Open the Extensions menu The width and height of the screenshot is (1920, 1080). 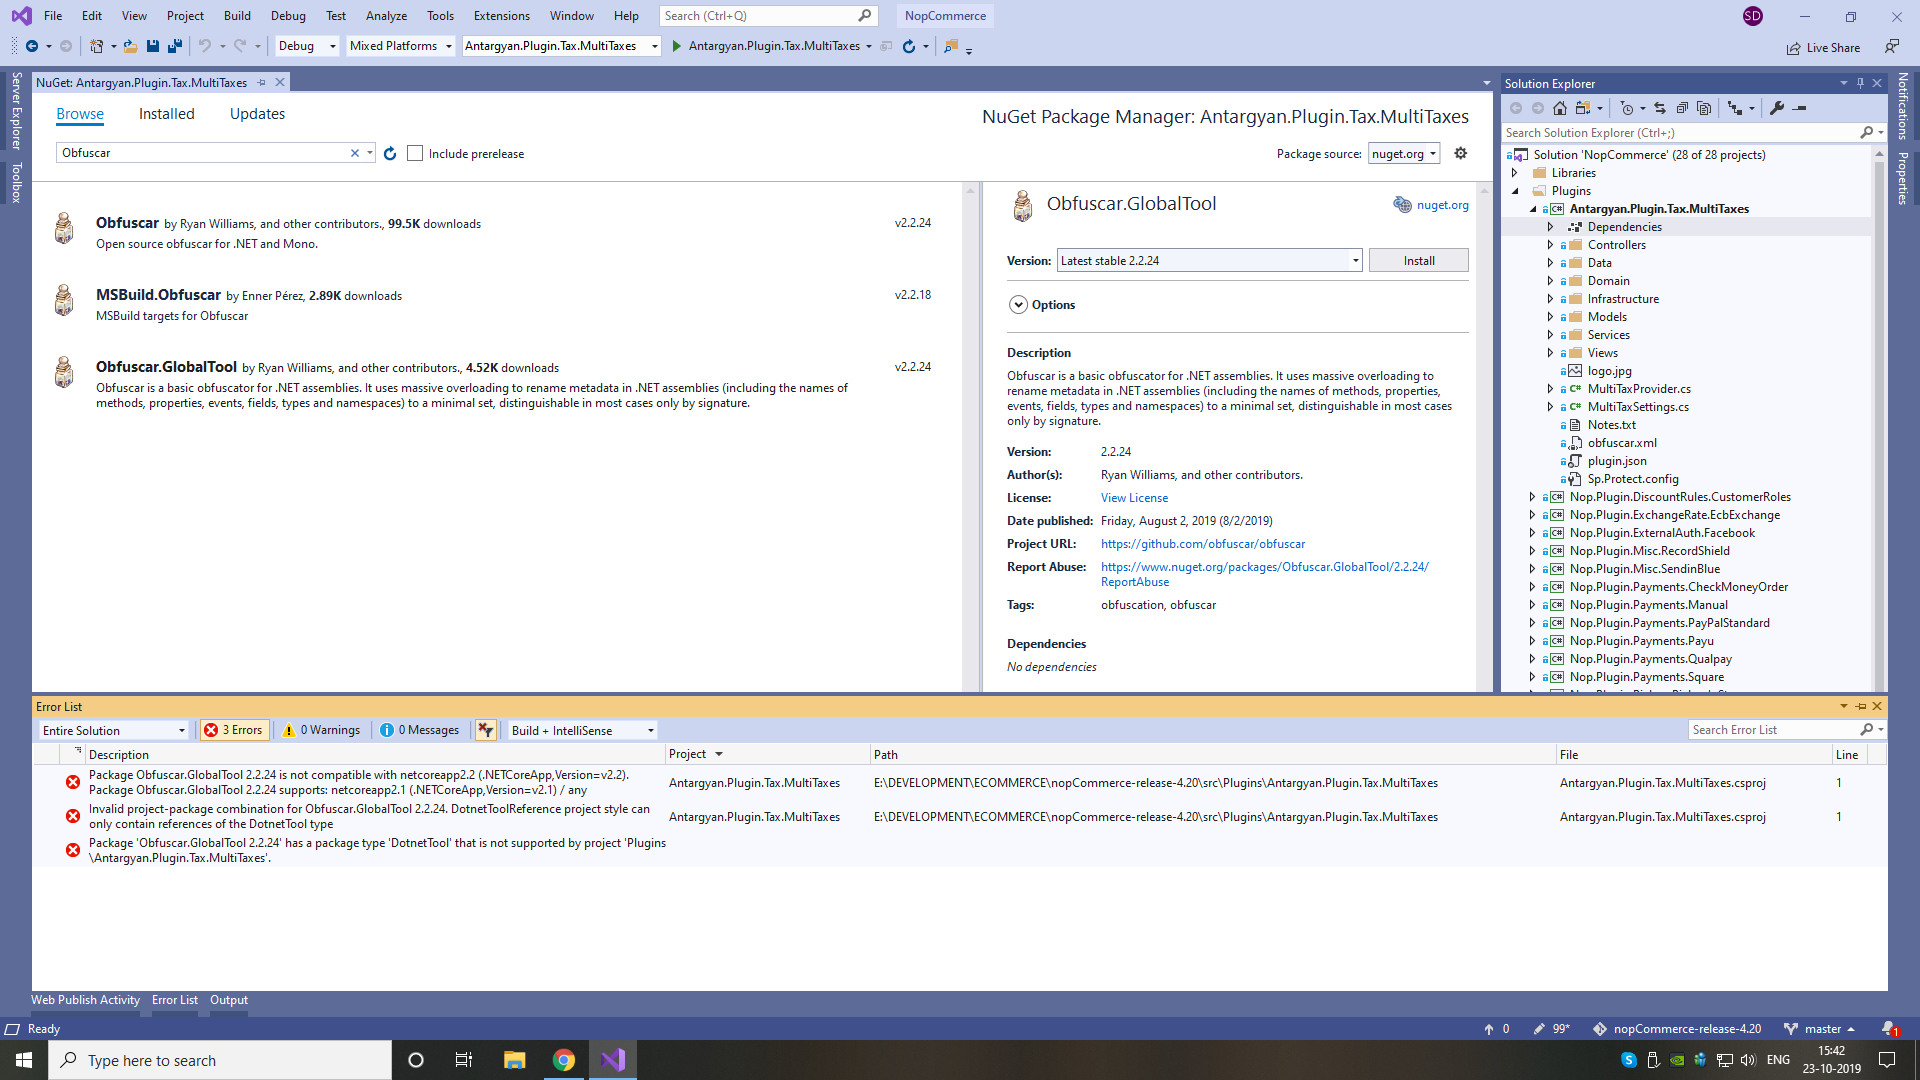coord(501,15)
